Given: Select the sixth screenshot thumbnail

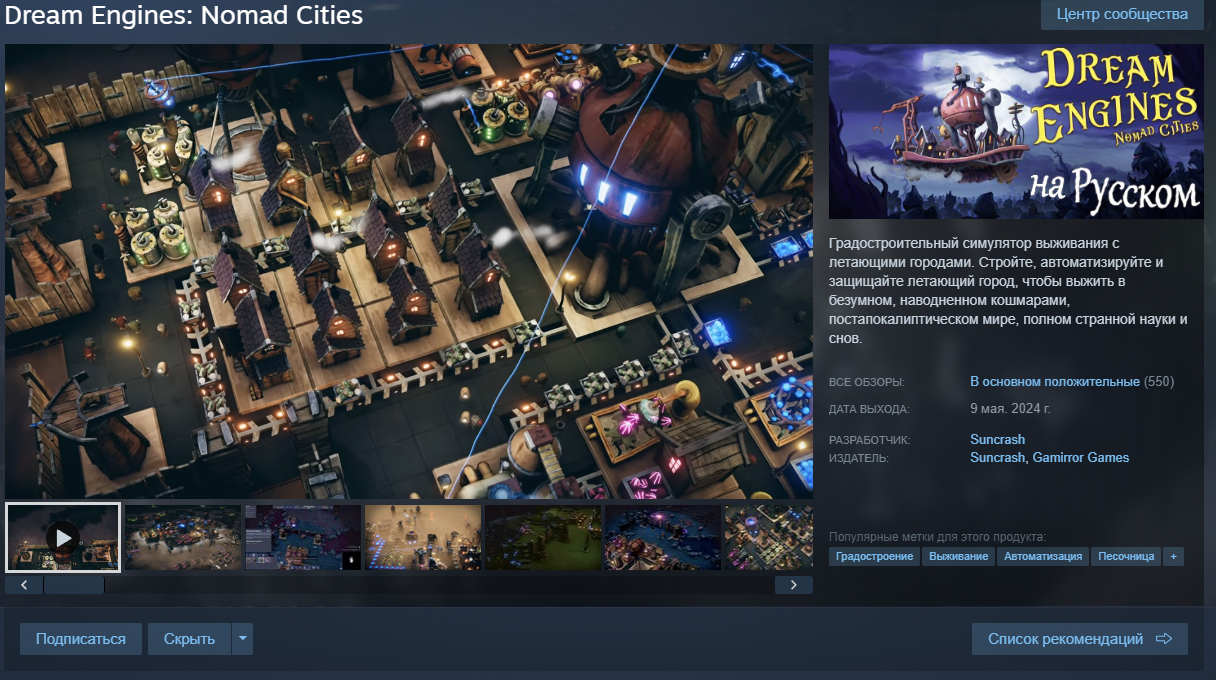Looking at the screenshot, I should [663, 538].
